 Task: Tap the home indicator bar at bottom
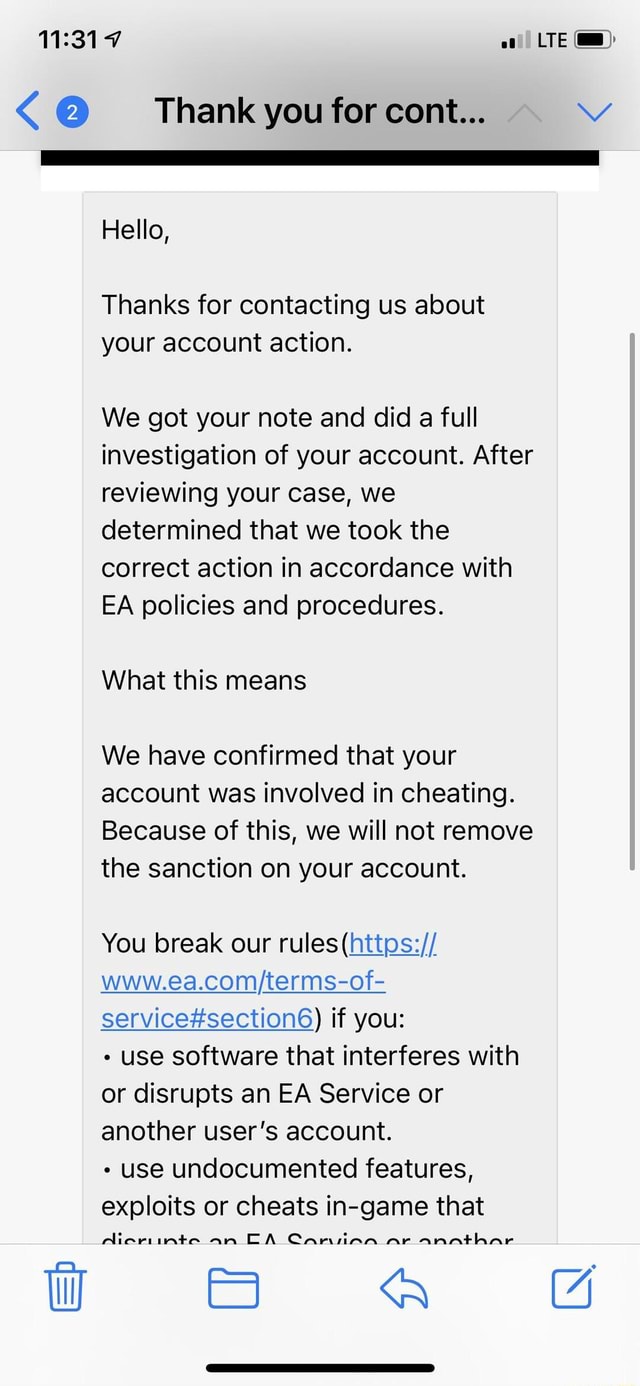pos(320,1367)
